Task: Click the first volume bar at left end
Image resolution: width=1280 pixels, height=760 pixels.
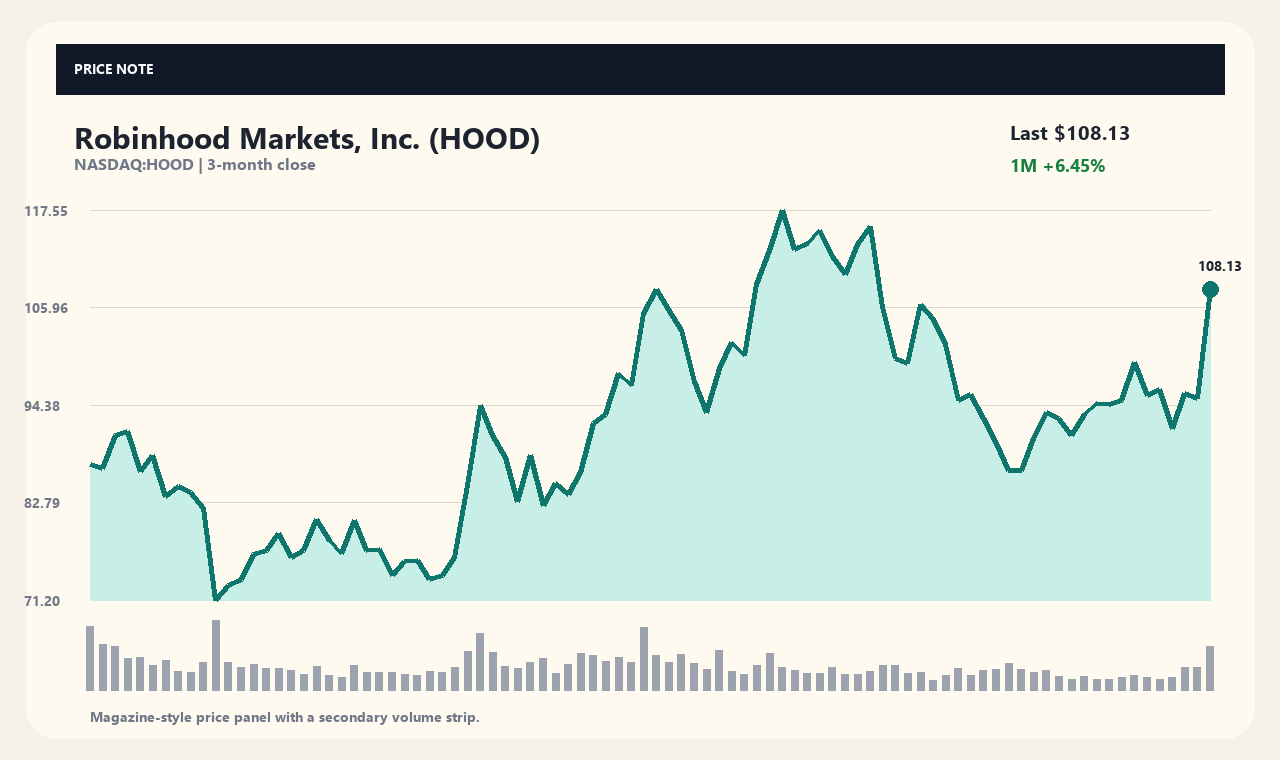Action: coord(90,658)
